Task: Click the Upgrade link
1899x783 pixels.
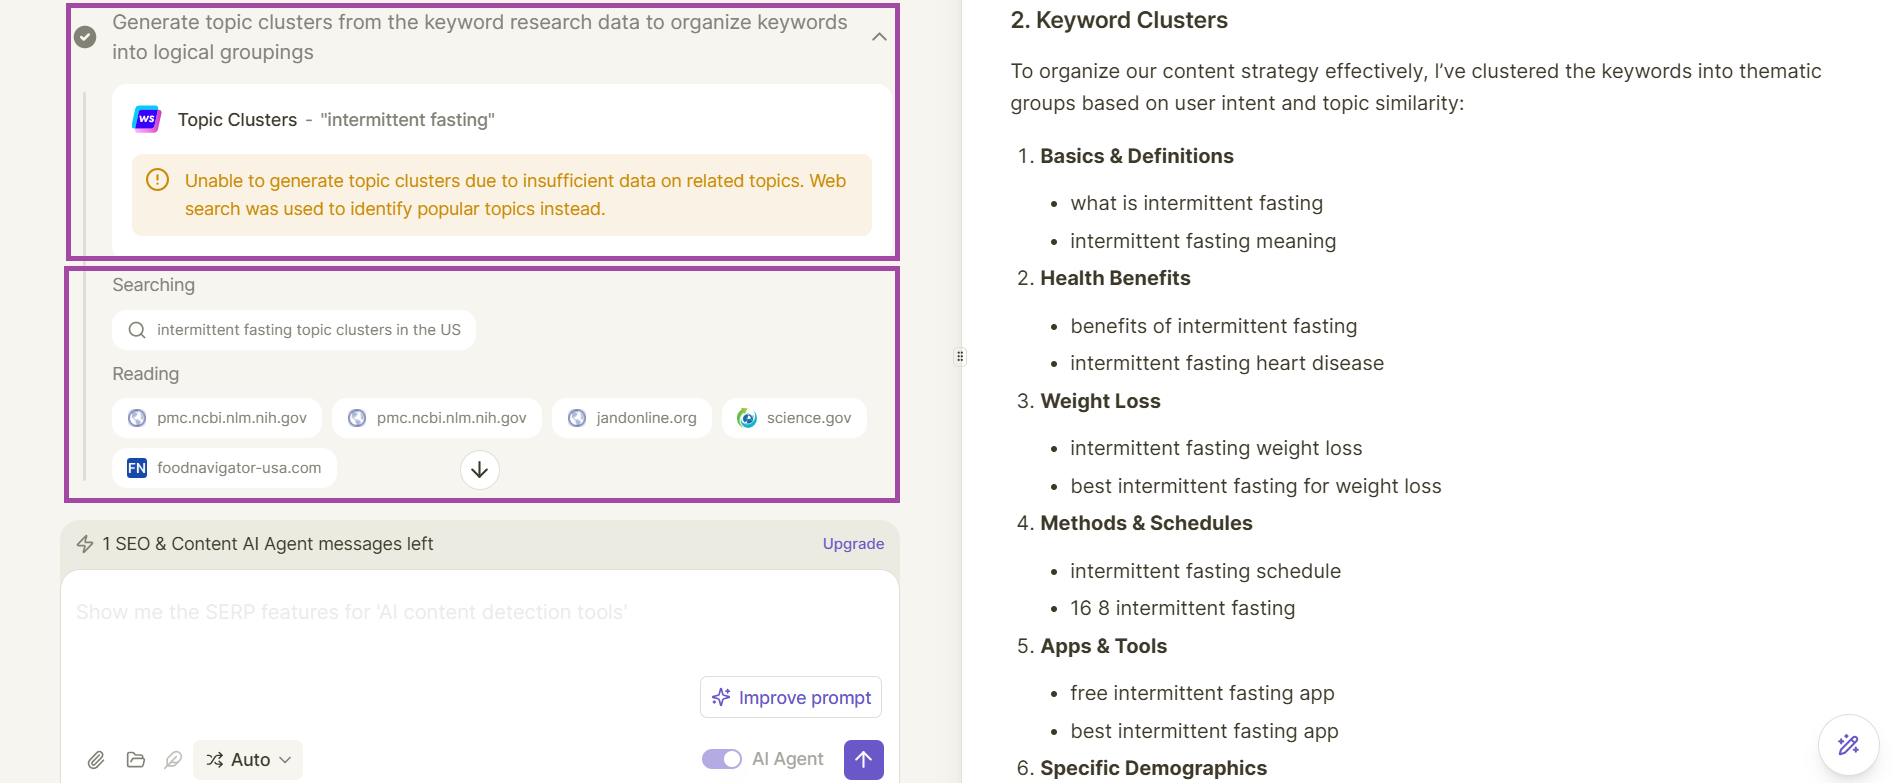Action: [x=853, y=544]
